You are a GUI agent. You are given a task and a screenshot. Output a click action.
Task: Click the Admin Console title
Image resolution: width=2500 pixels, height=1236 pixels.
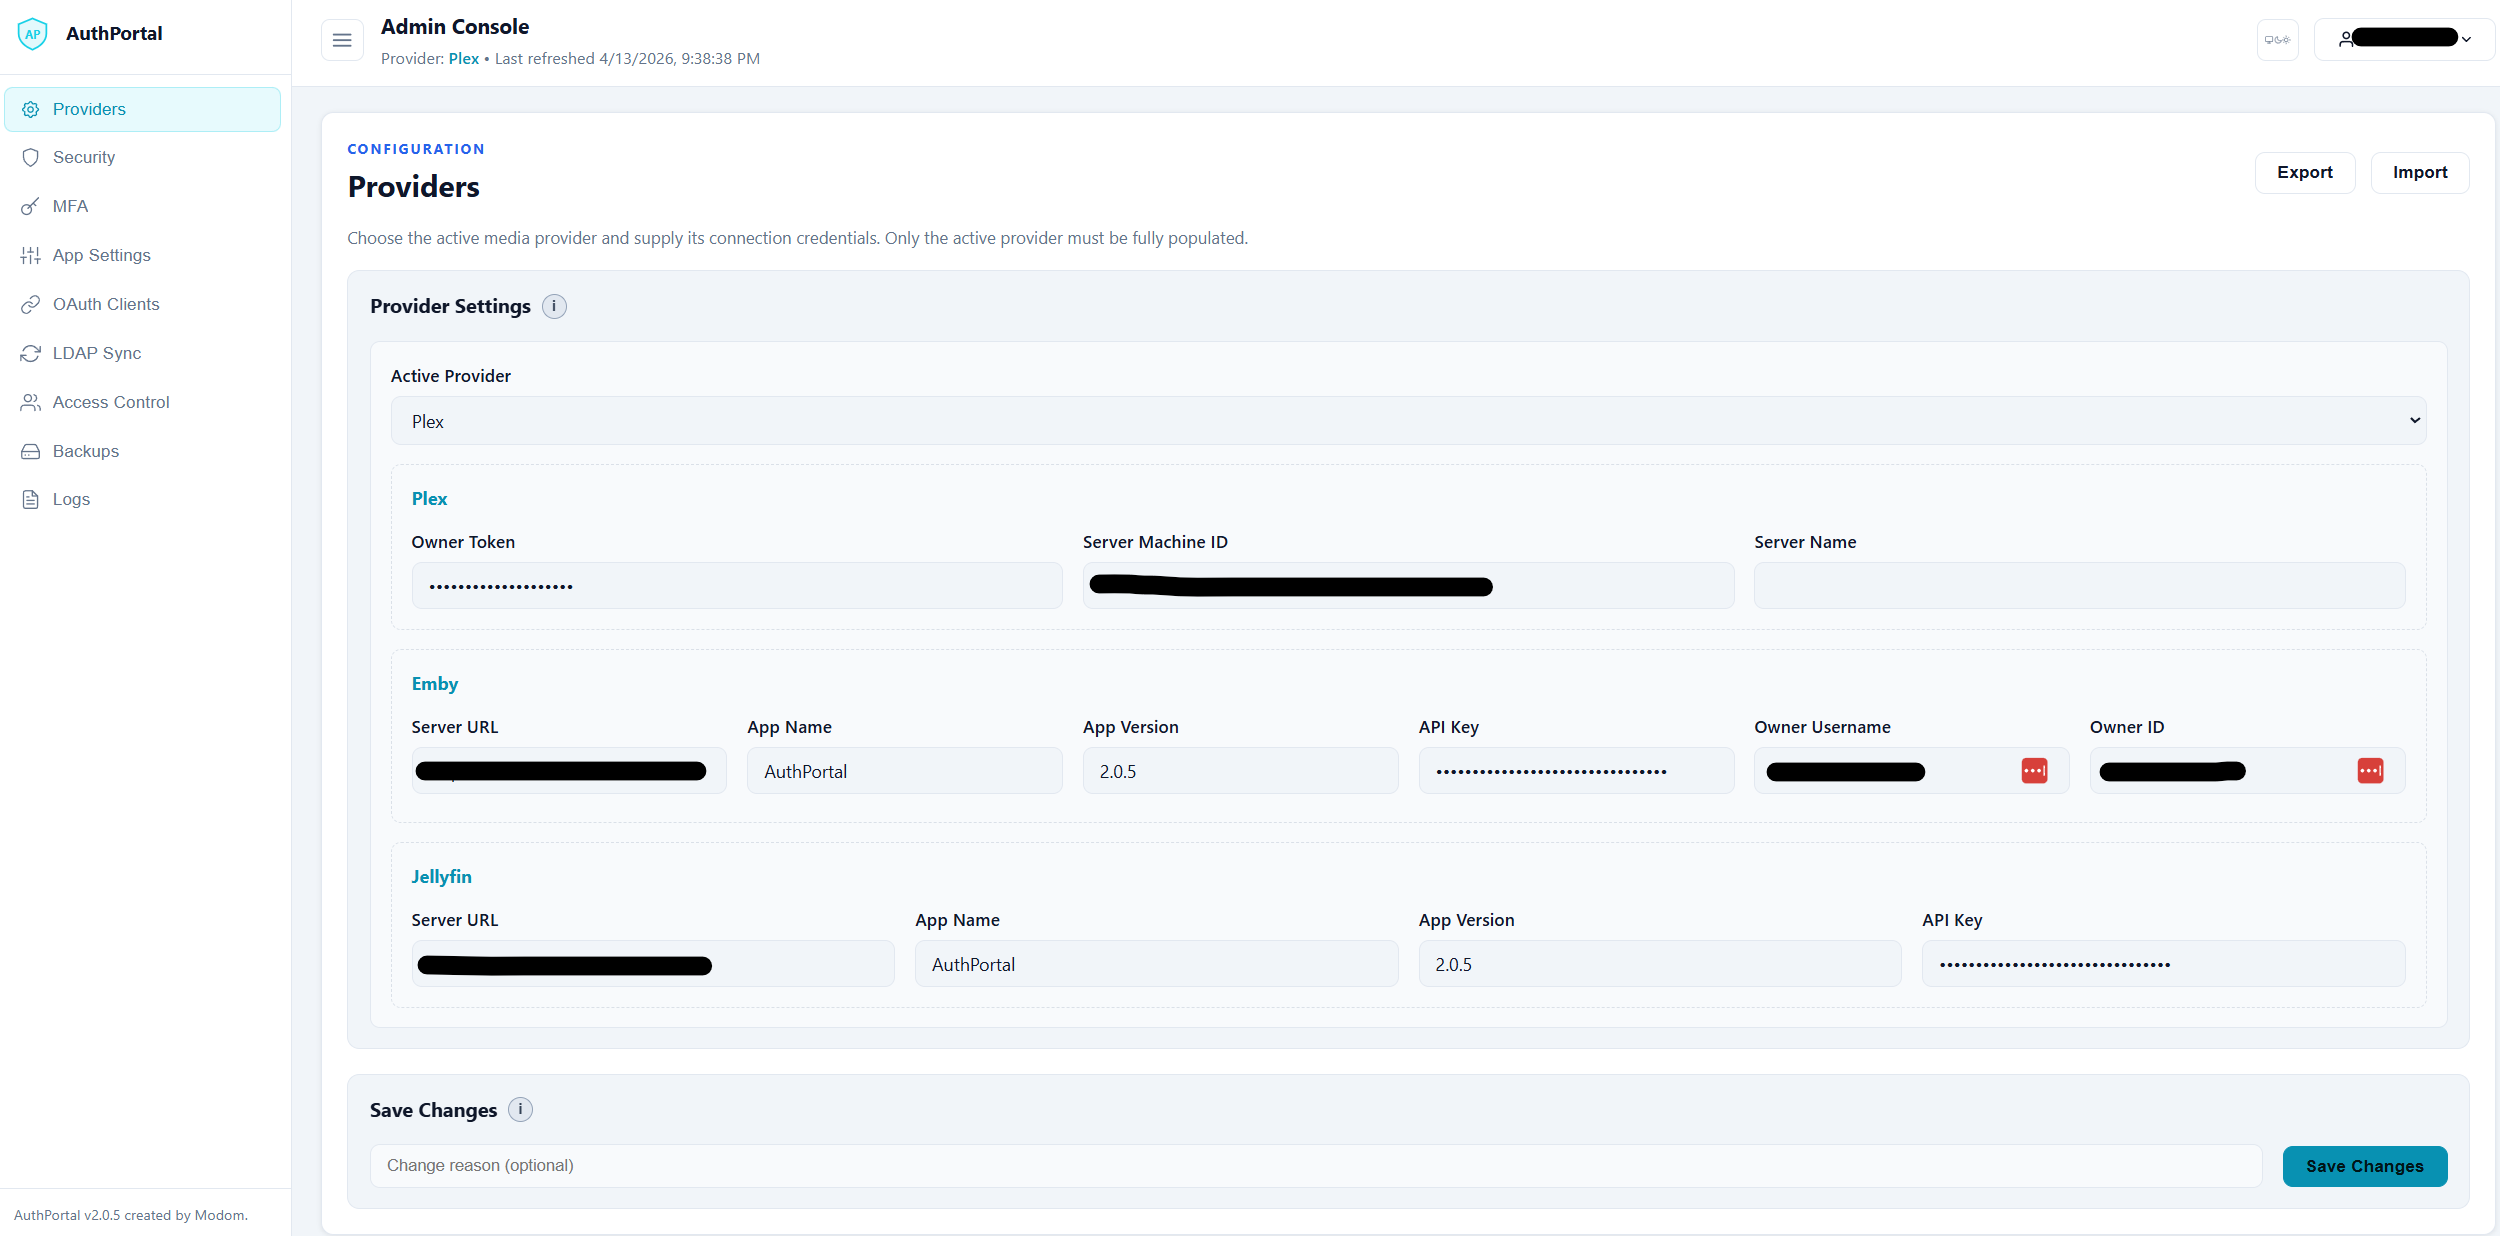[x=455, y=27]
